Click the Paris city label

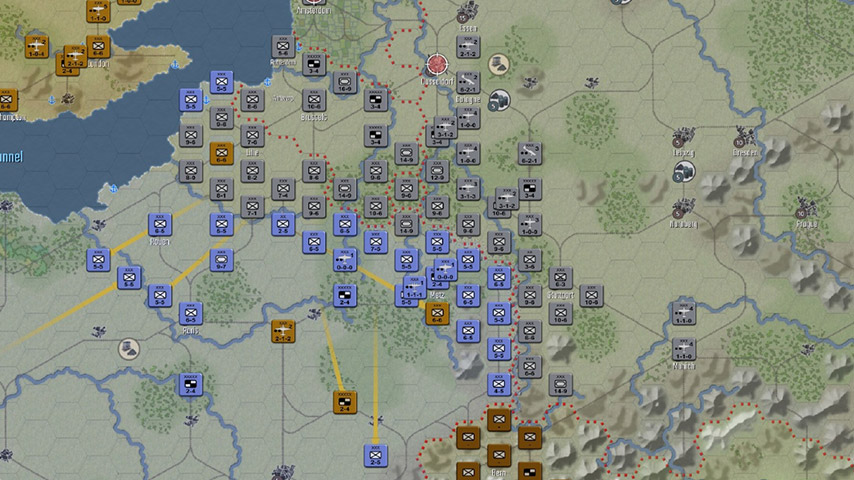point(190,331)
